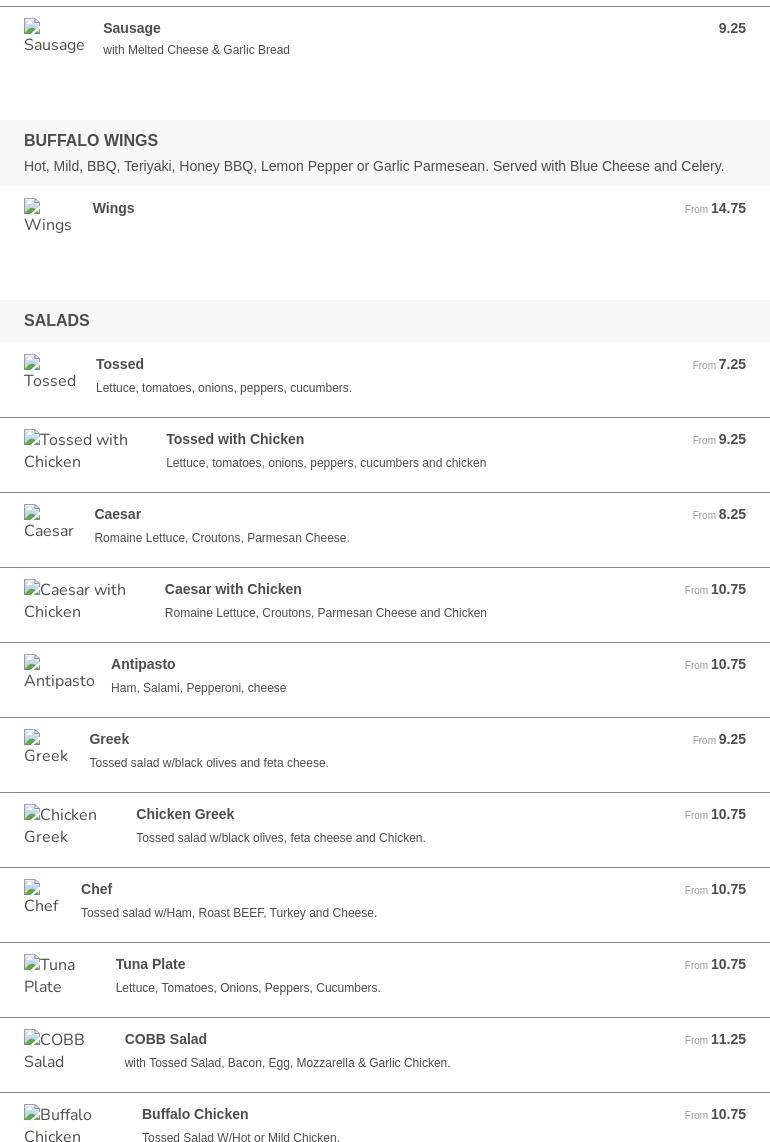Open the Antipasto item name

(x=143, y=664)
